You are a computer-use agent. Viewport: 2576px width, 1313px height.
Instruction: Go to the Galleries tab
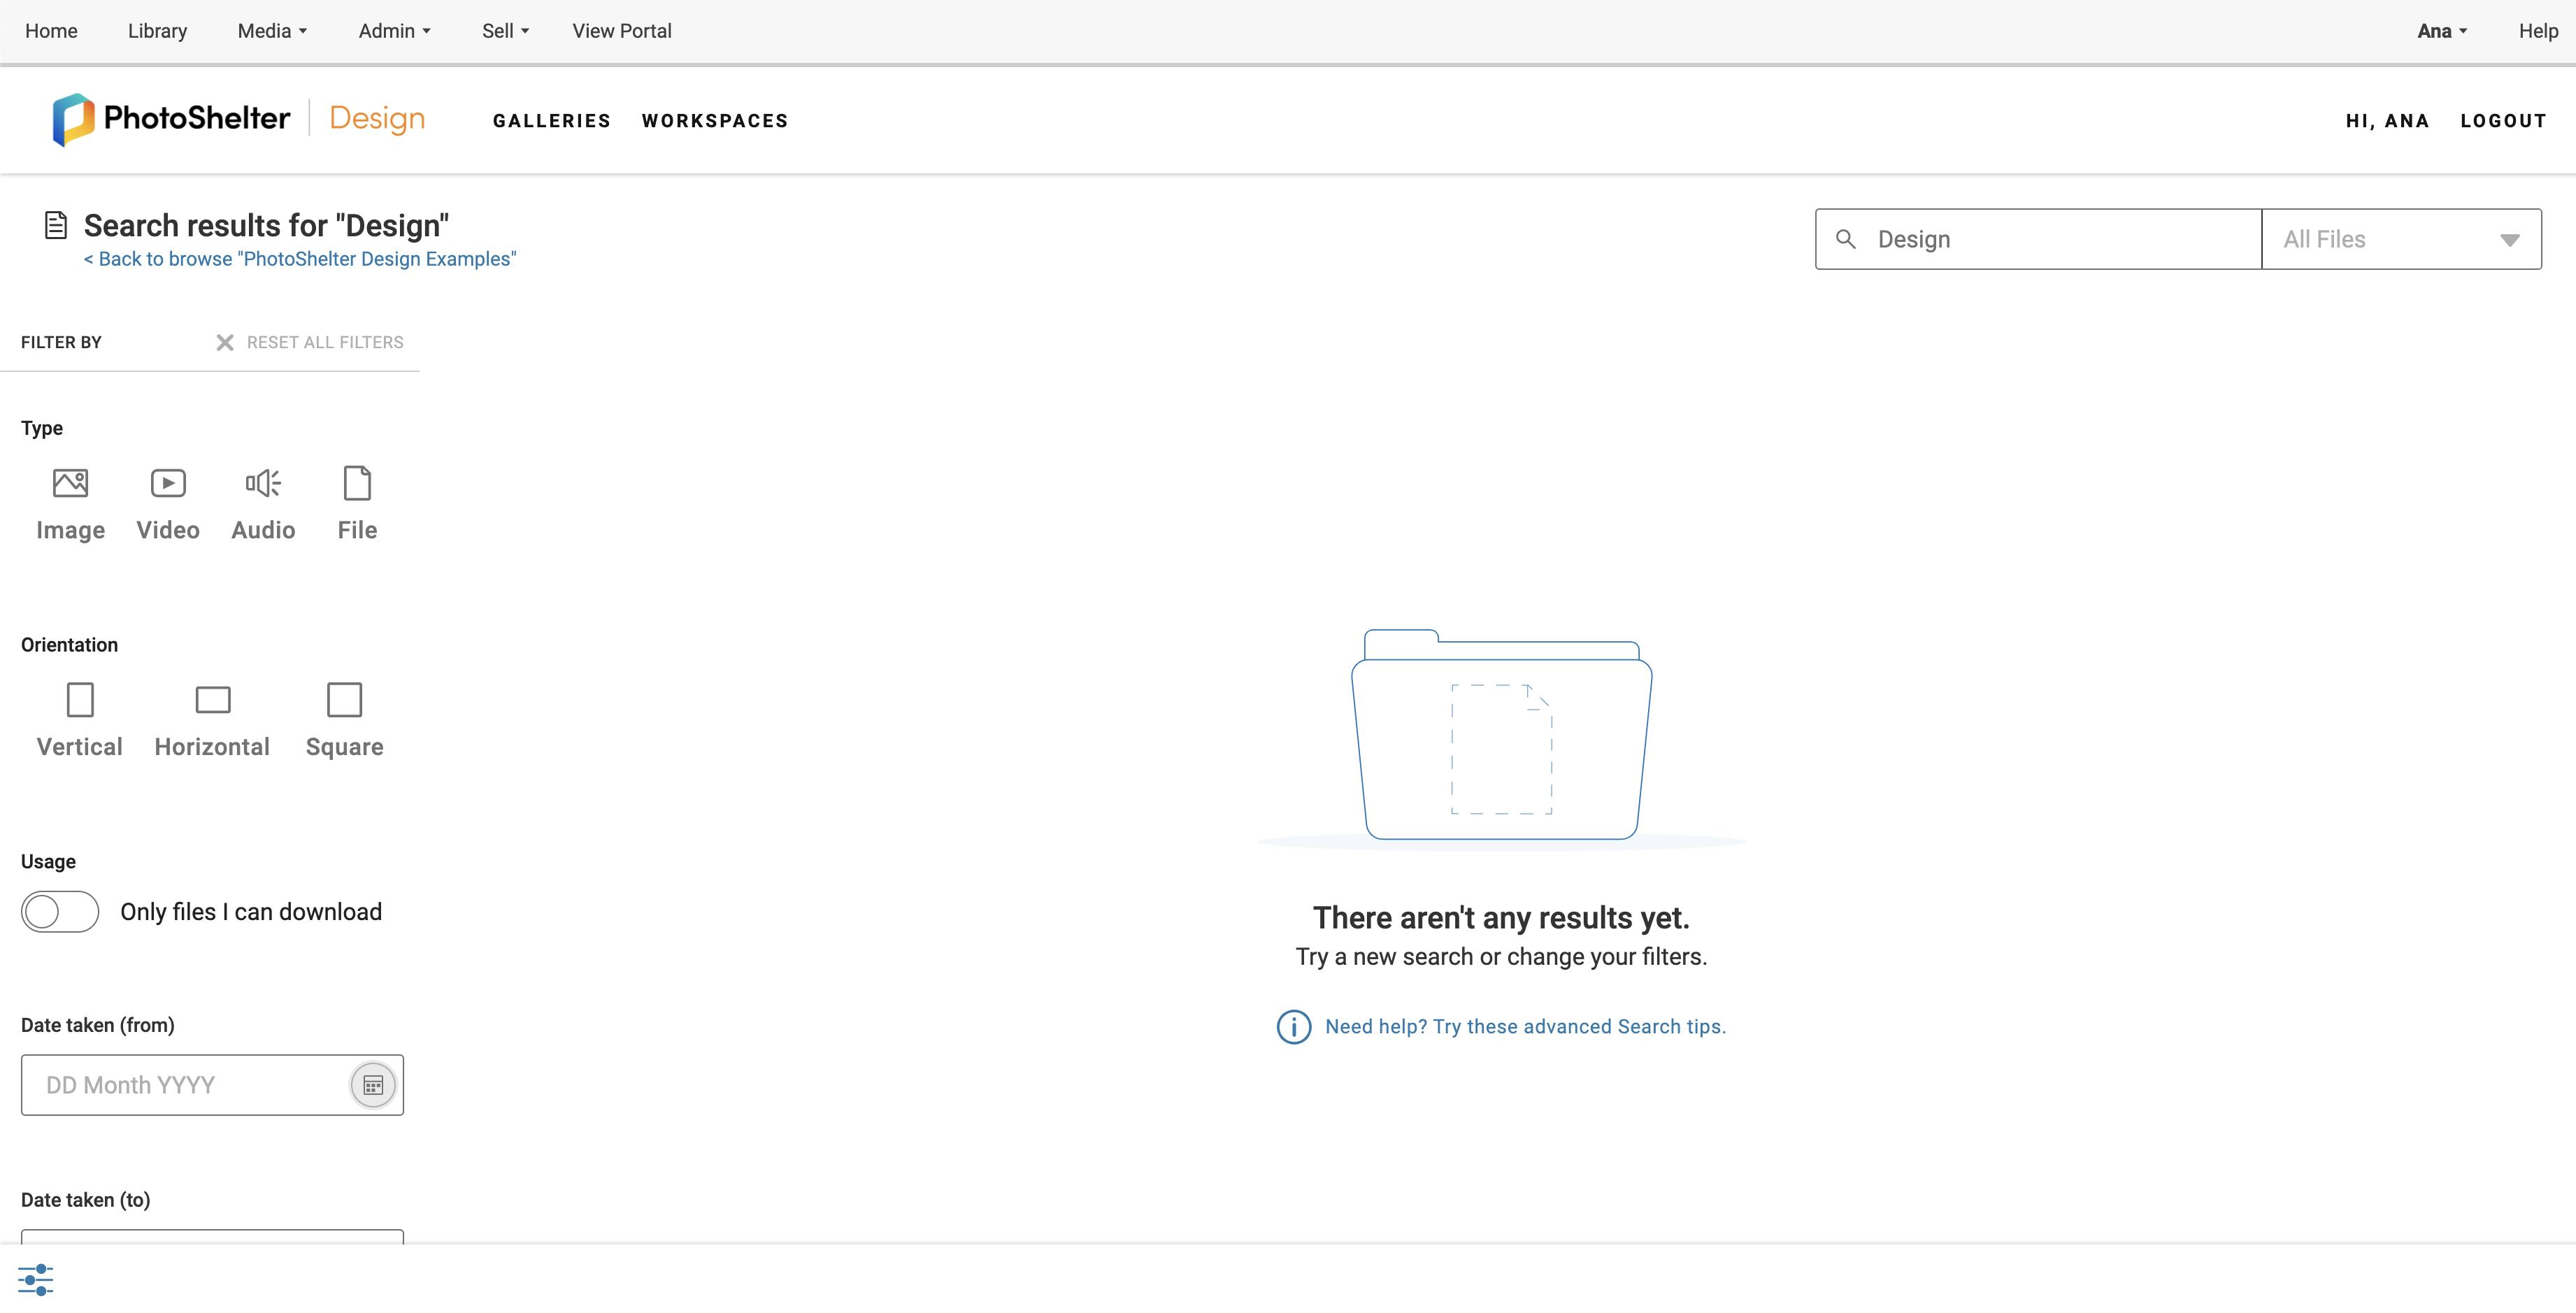tap(551, 121)
